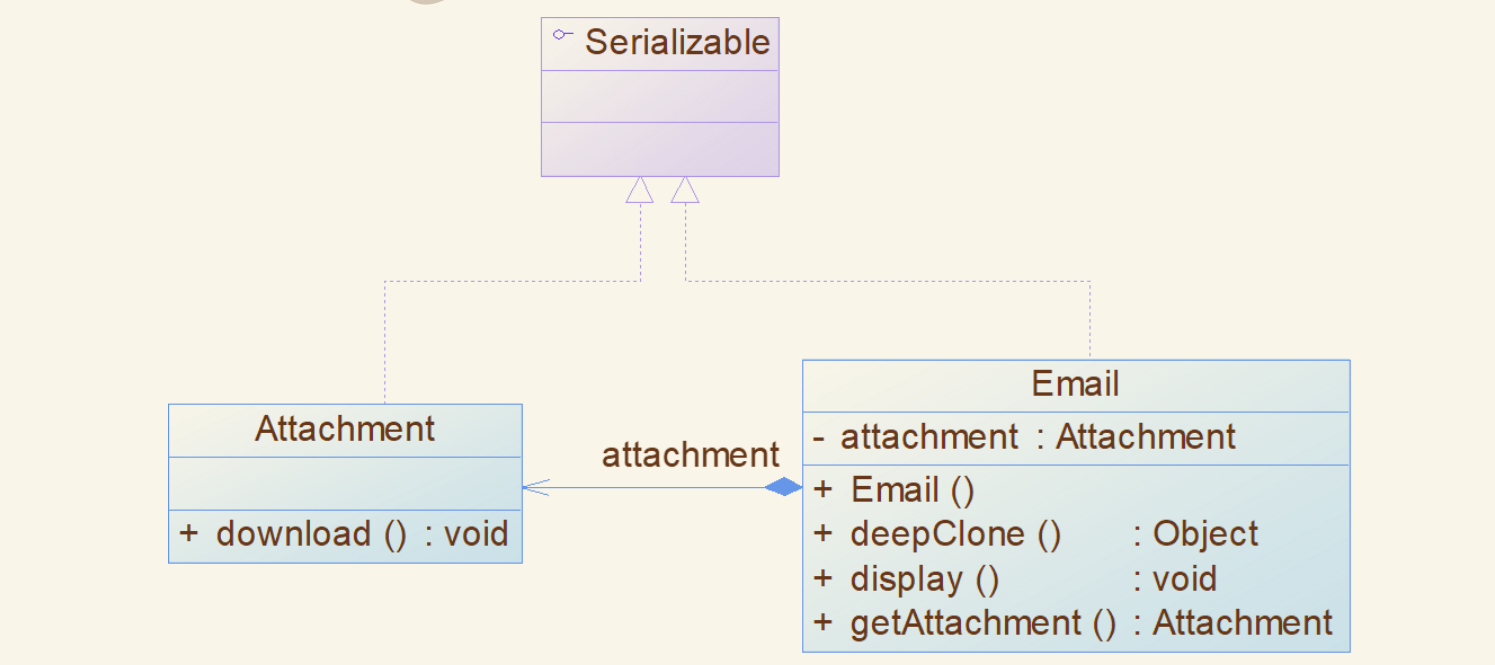
Task: Click the attachment role label above association
Action: [x=690, y=455]
